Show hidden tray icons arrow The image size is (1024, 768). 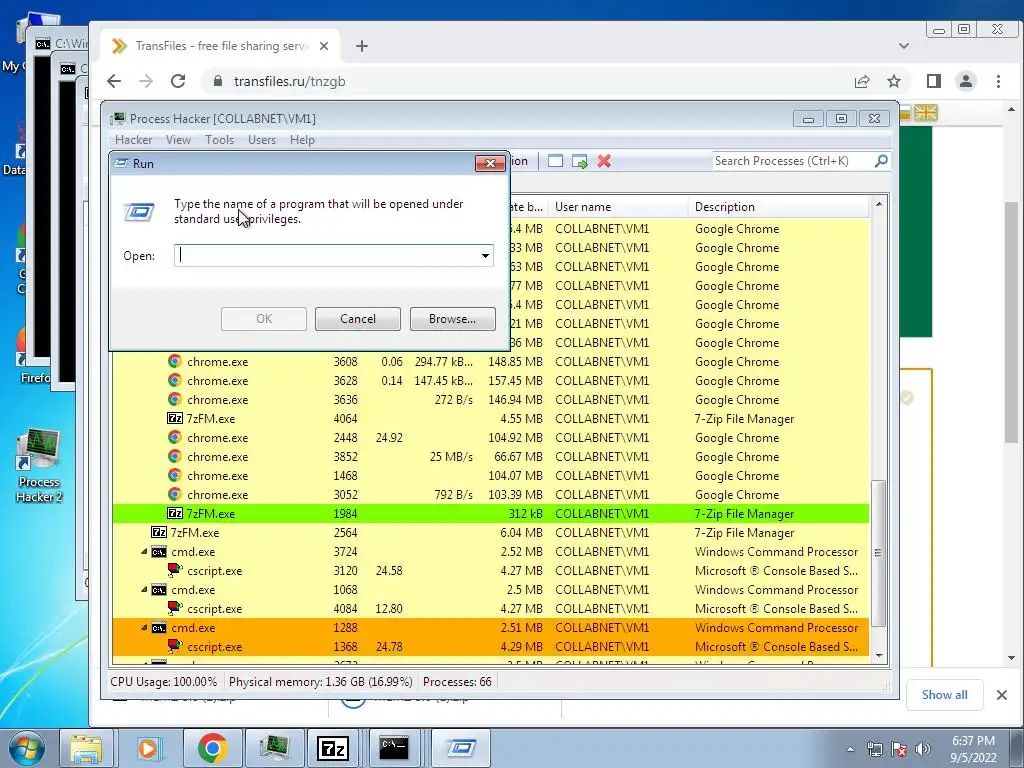[x=850, y=749]
